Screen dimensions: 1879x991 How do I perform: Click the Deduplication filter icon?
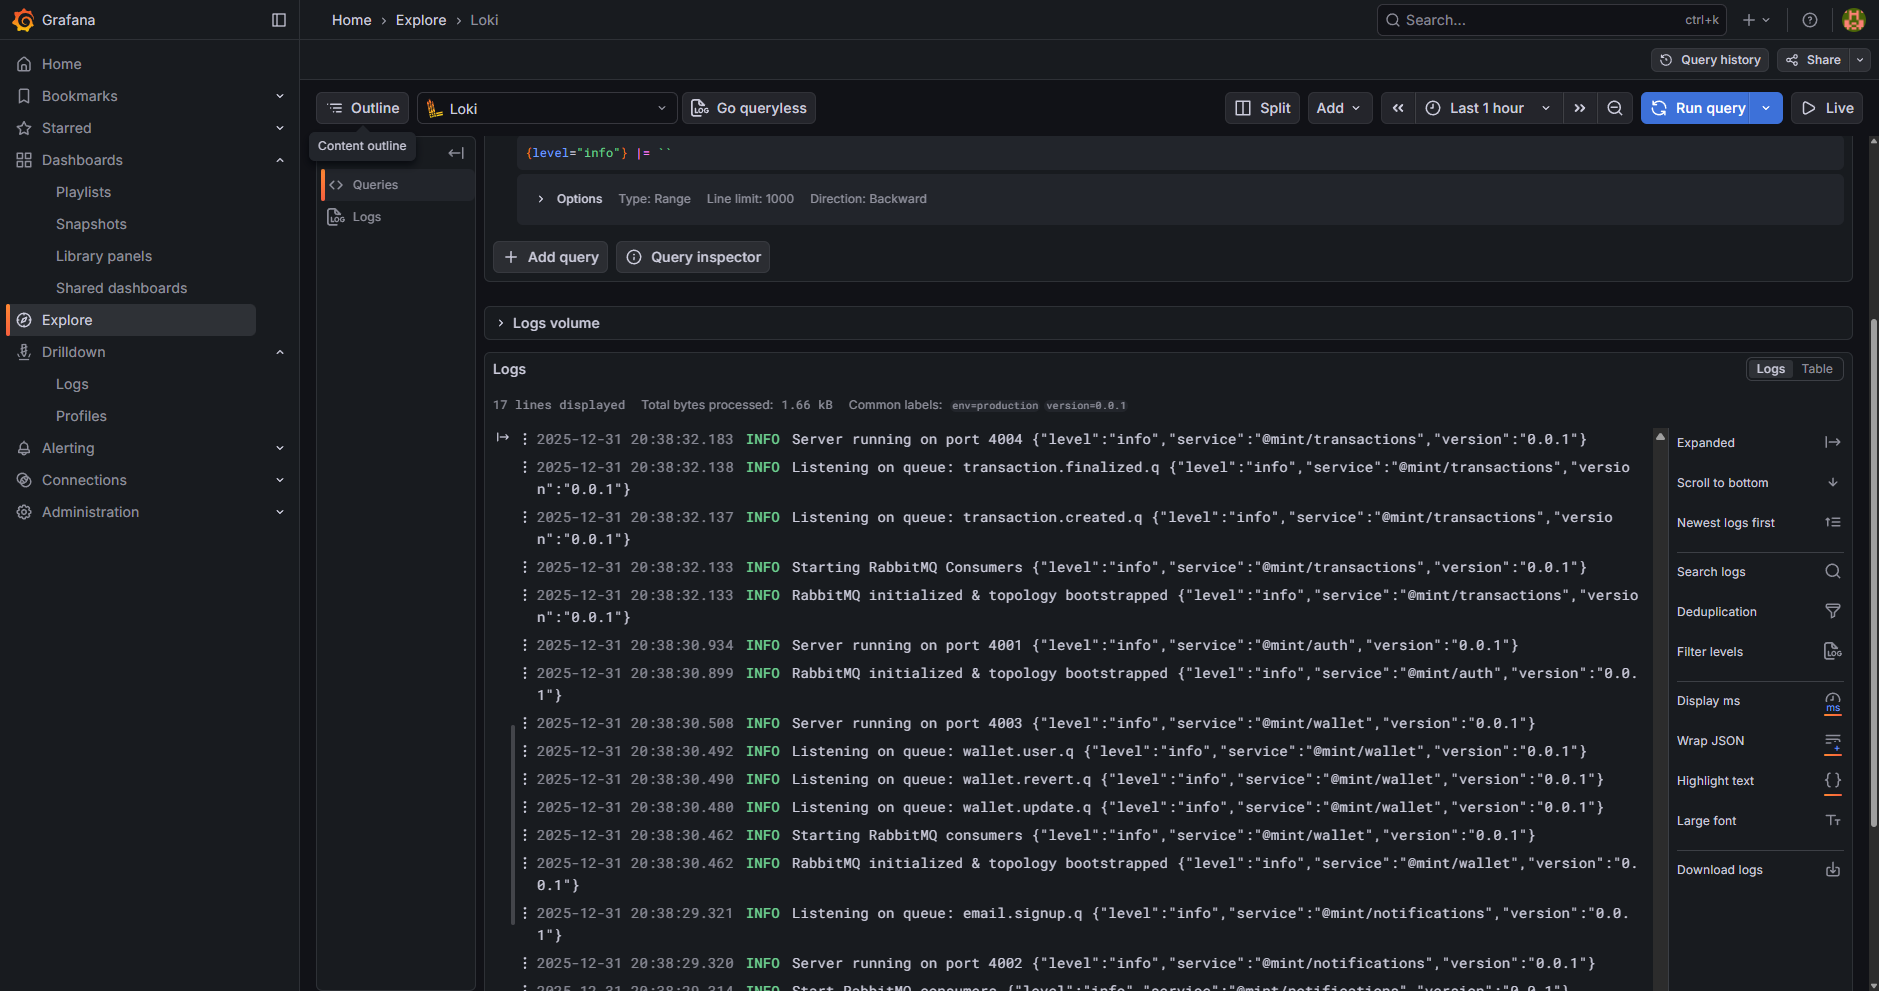(1833, 611)
